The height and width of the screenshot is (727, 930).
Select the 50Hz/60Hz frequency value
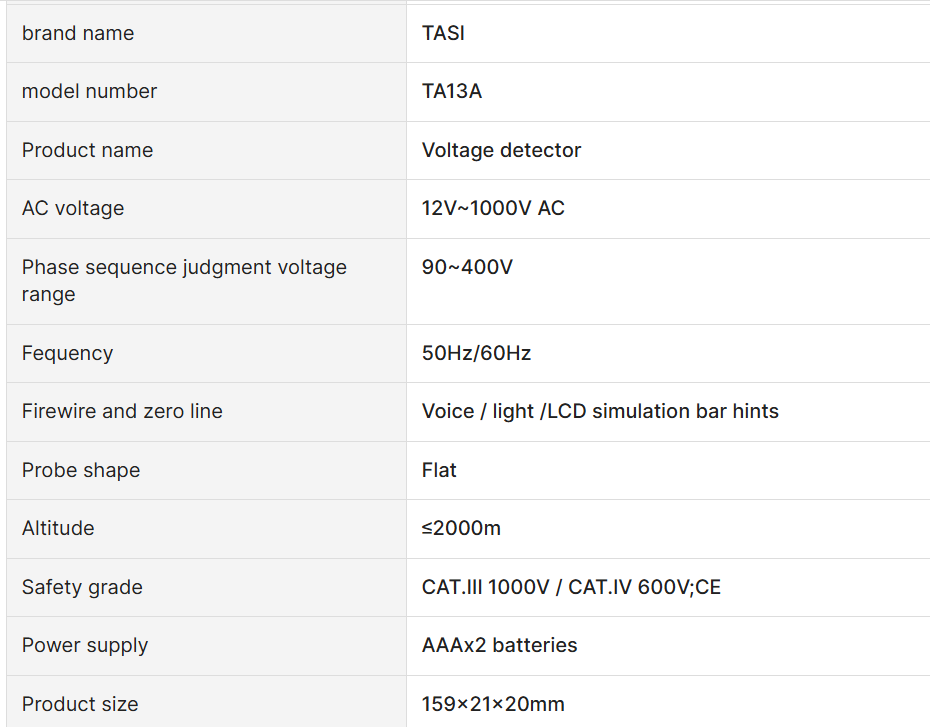click(x=476, y=353)
